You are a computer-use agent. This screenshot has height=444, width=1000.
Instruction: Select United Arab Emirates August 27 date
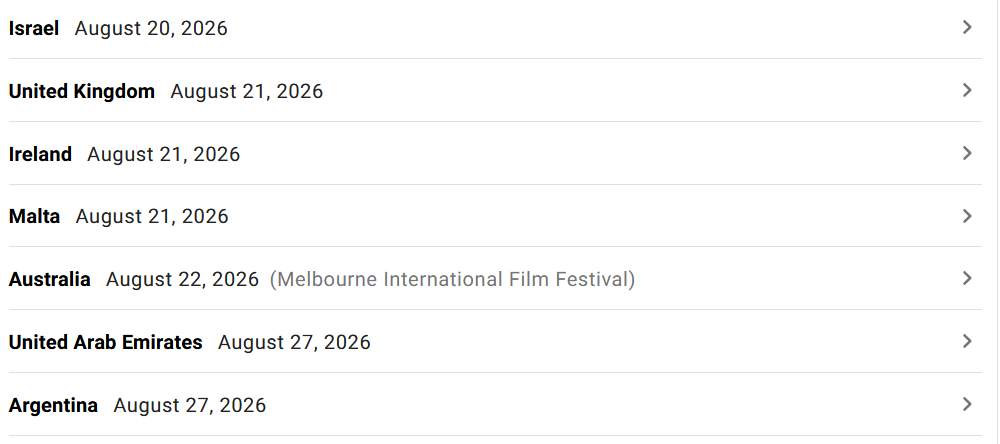(x=294, y=343)
